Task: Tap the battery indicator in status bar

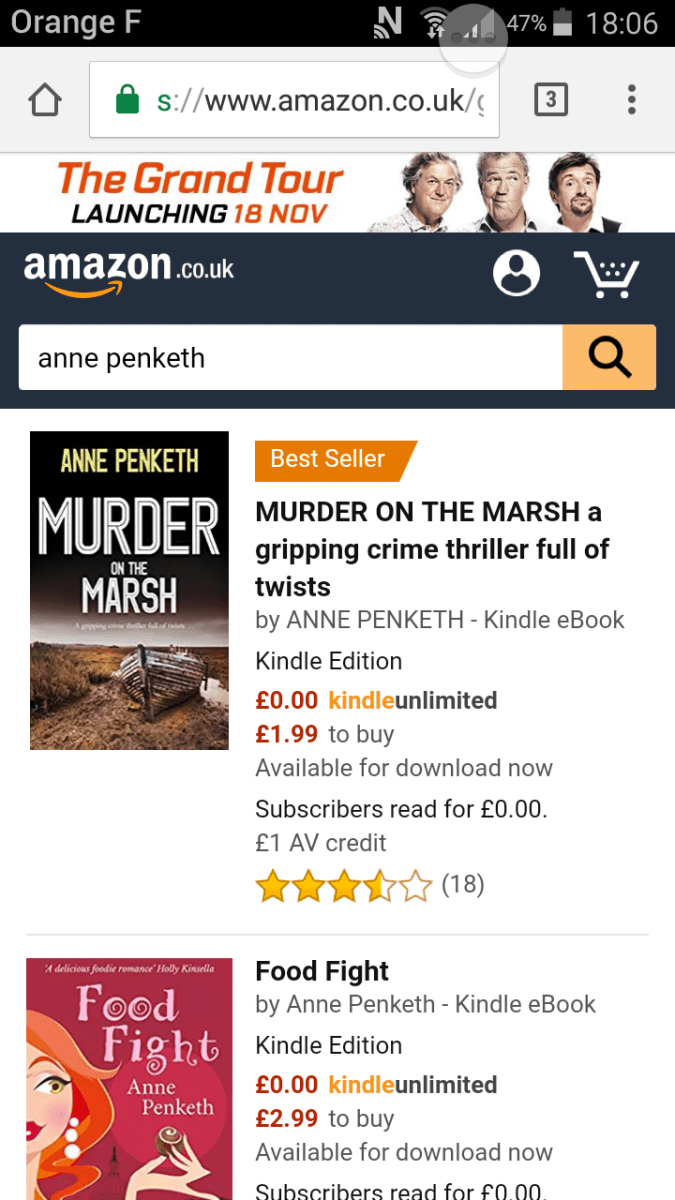Action: click(x=563, y=23)
